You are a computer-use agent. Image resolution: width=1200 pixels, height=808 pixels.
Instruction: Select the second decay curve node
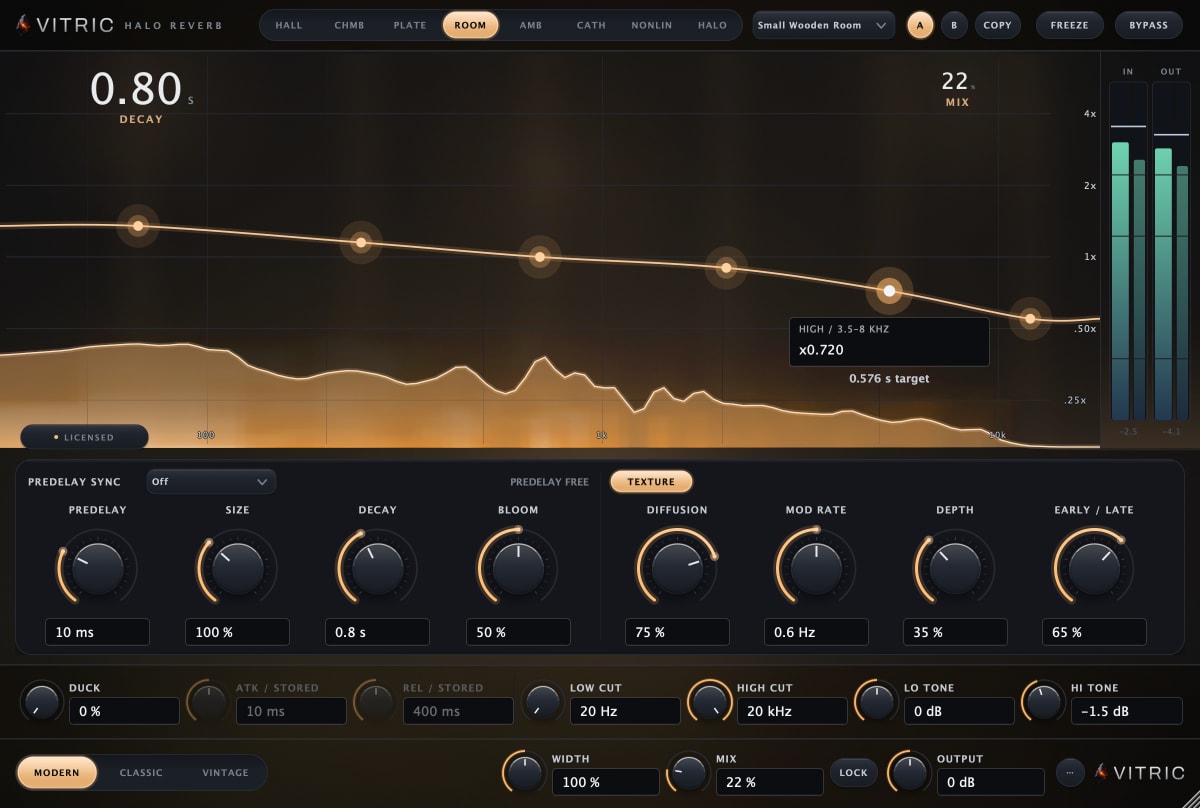click(361, 242)
